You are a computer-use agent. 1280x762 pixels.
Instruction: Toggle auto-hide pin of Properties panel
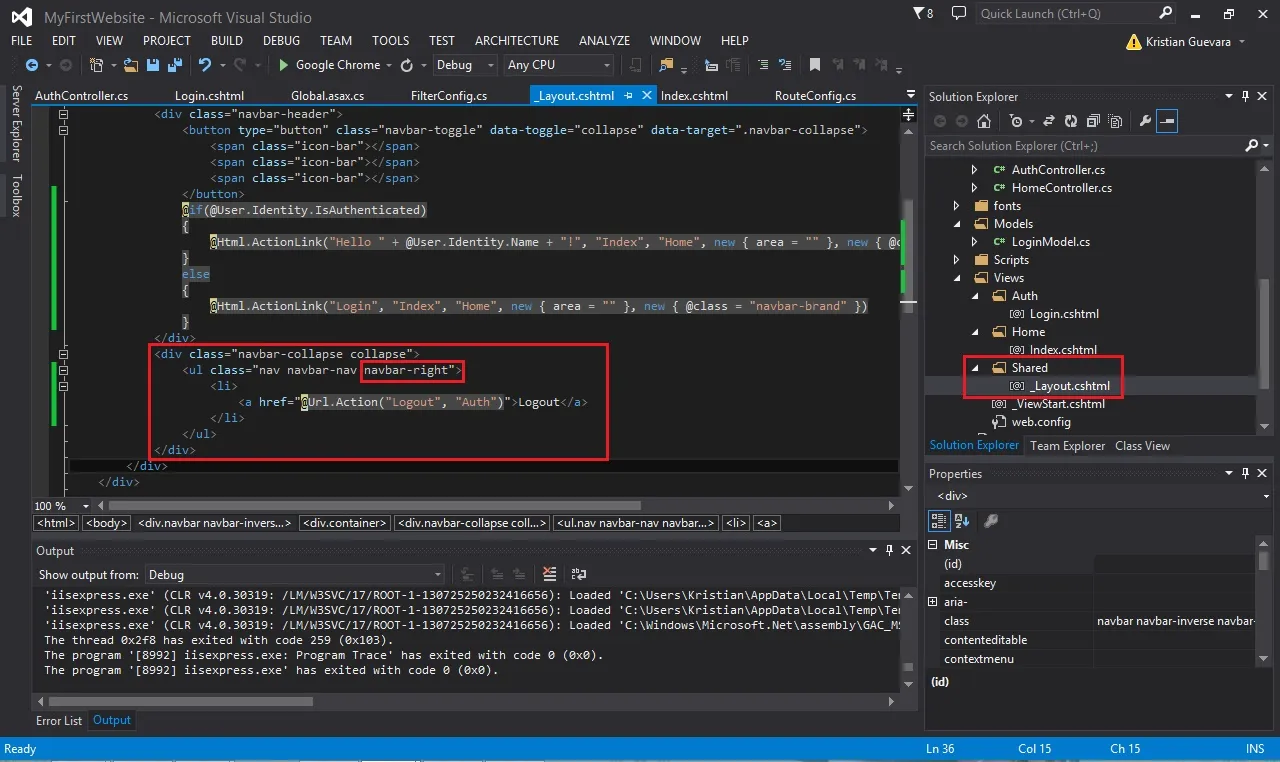pyautogui.click(x=1246, y=473)
